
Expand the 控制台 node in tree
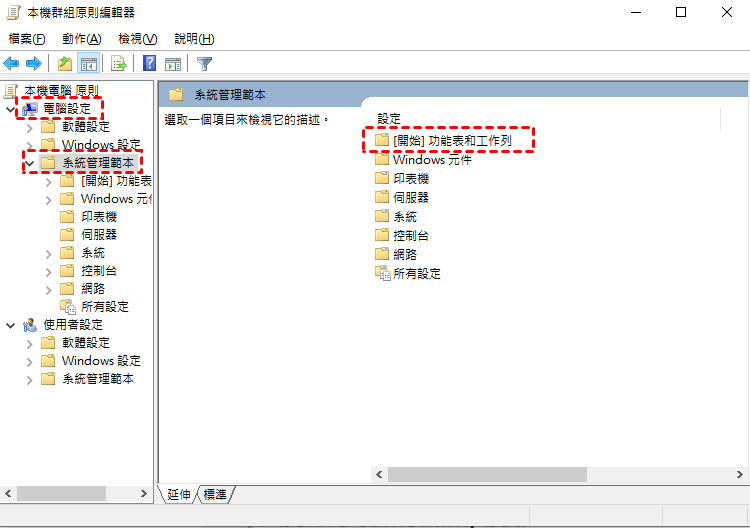click(48, 272)
